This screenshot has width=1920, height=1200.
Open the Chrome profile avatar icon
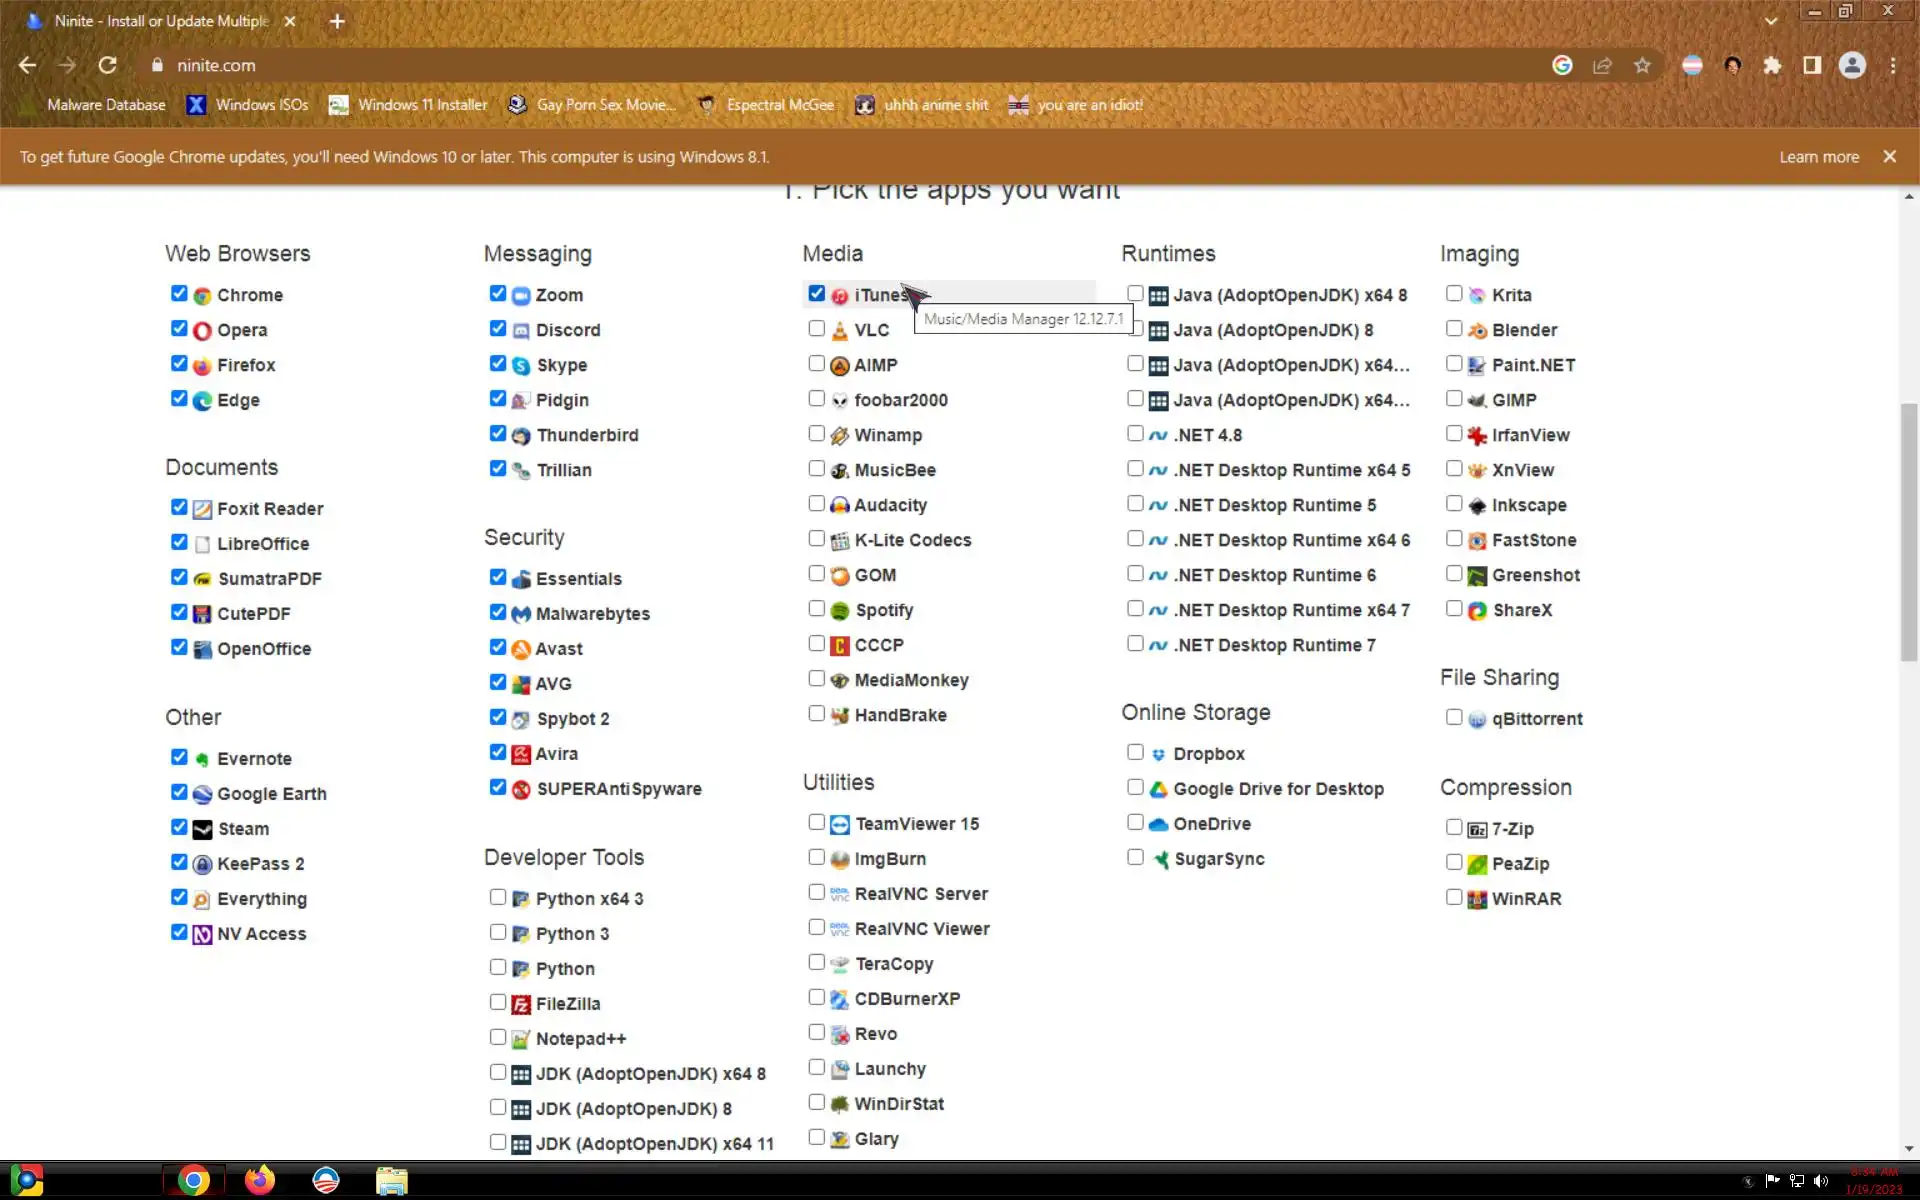click(1852, 65)
